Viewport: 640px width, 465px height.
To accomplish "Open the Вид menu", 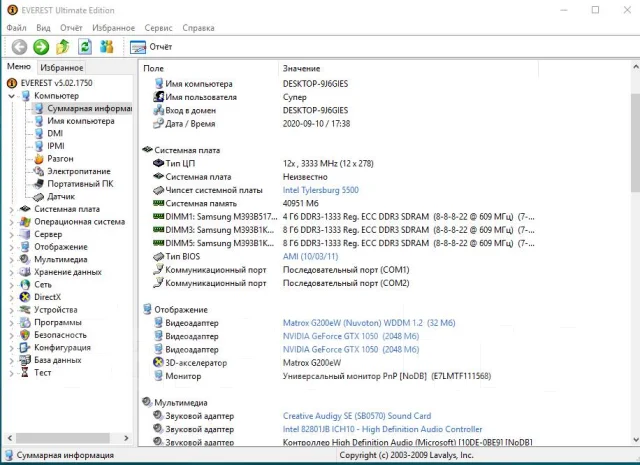I will [x=43, y=28].
